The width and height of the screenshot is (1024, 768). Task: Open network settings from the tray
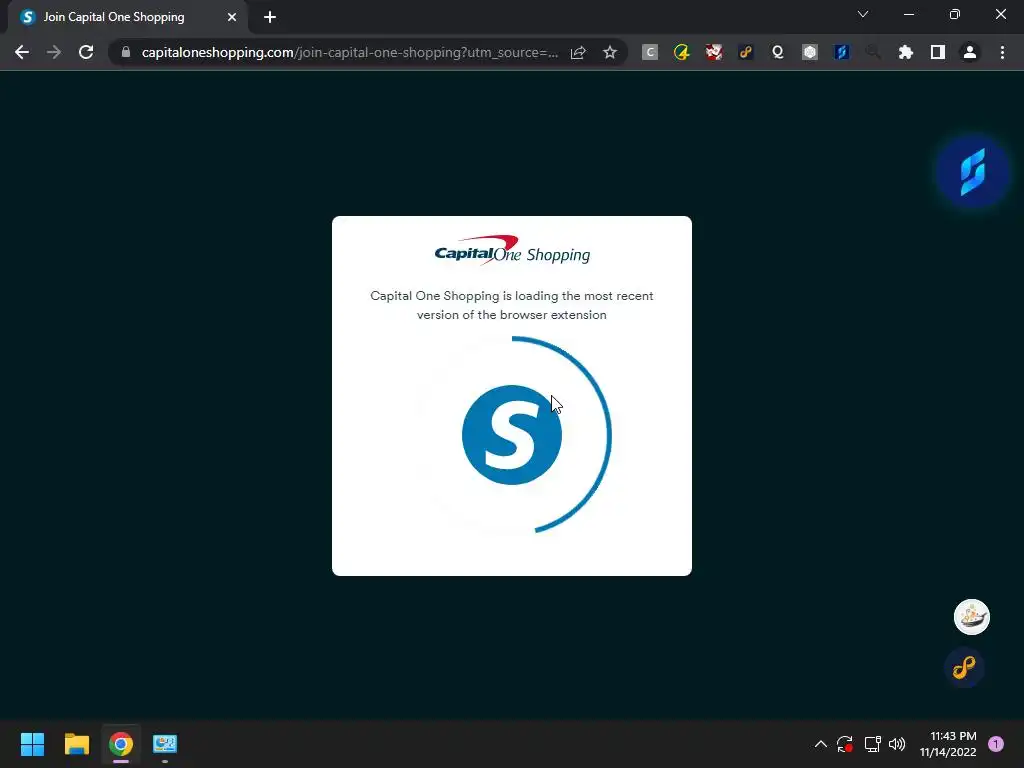click(x=872, y=744)
